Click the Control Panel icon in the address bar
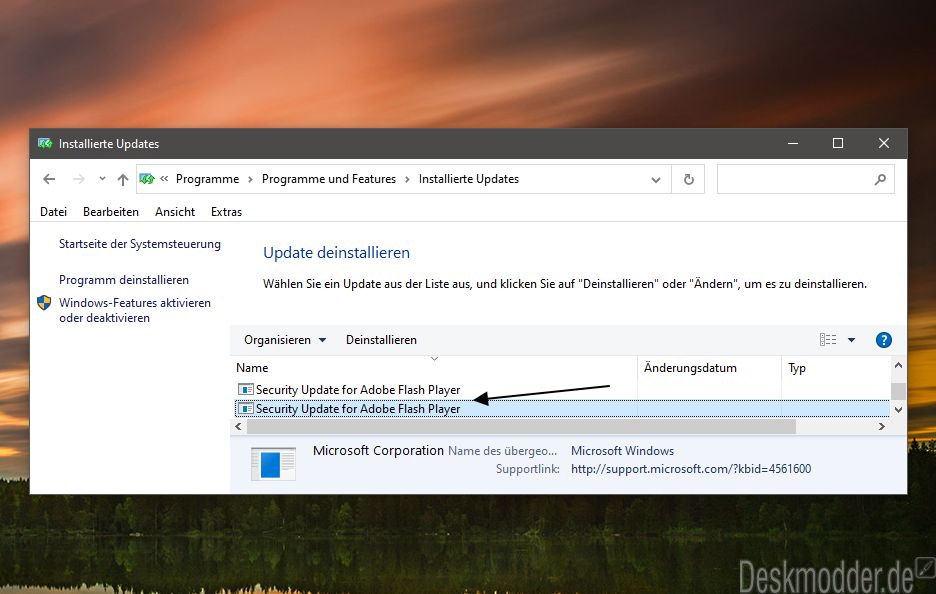The image size is (936, 594). point(147,178)
